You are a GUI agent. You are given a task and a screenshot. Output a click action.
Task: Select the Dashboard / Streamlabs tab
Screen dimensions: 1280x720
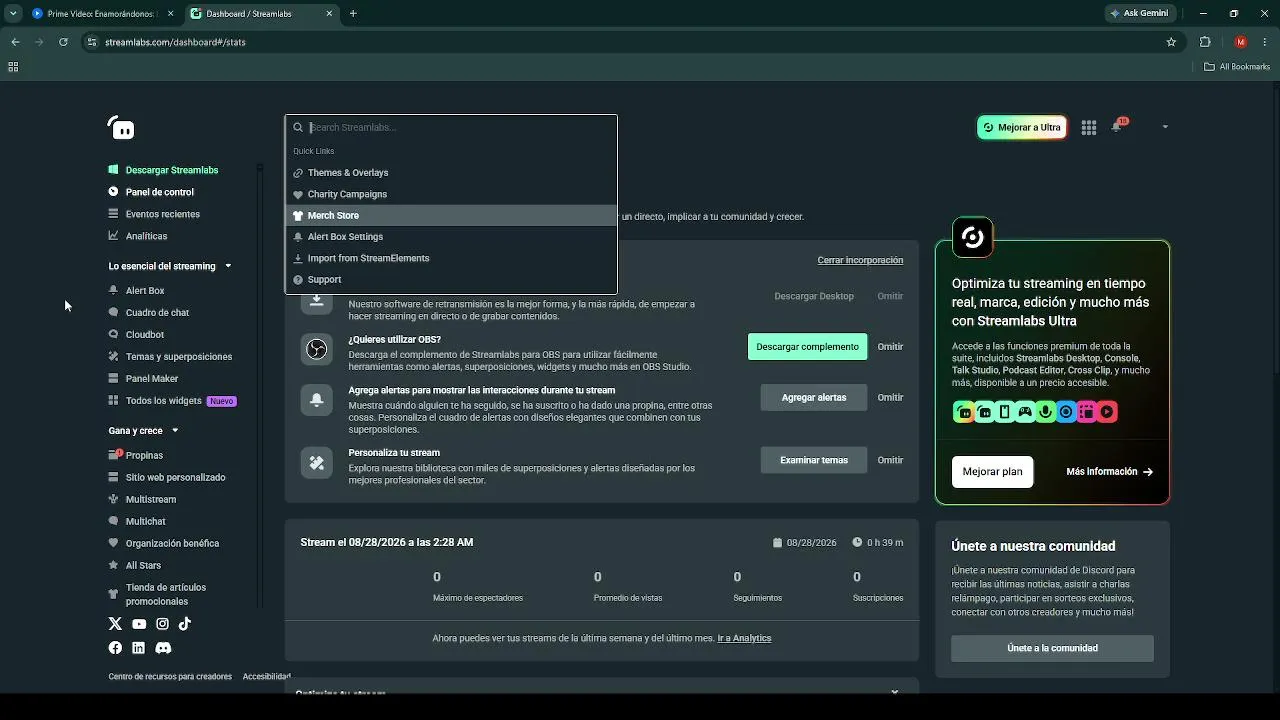pos(262,14)
